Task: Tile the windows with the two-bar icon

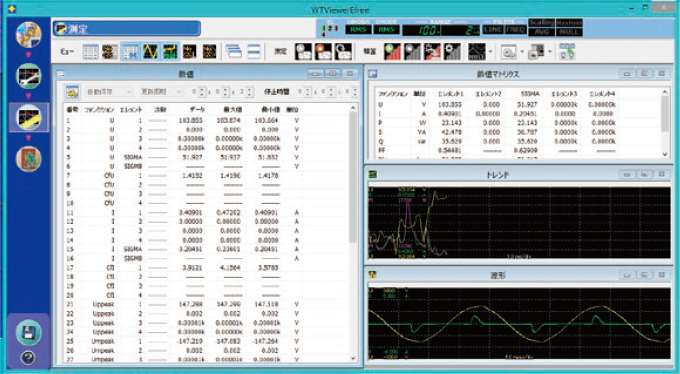Action: coord(254,52)
